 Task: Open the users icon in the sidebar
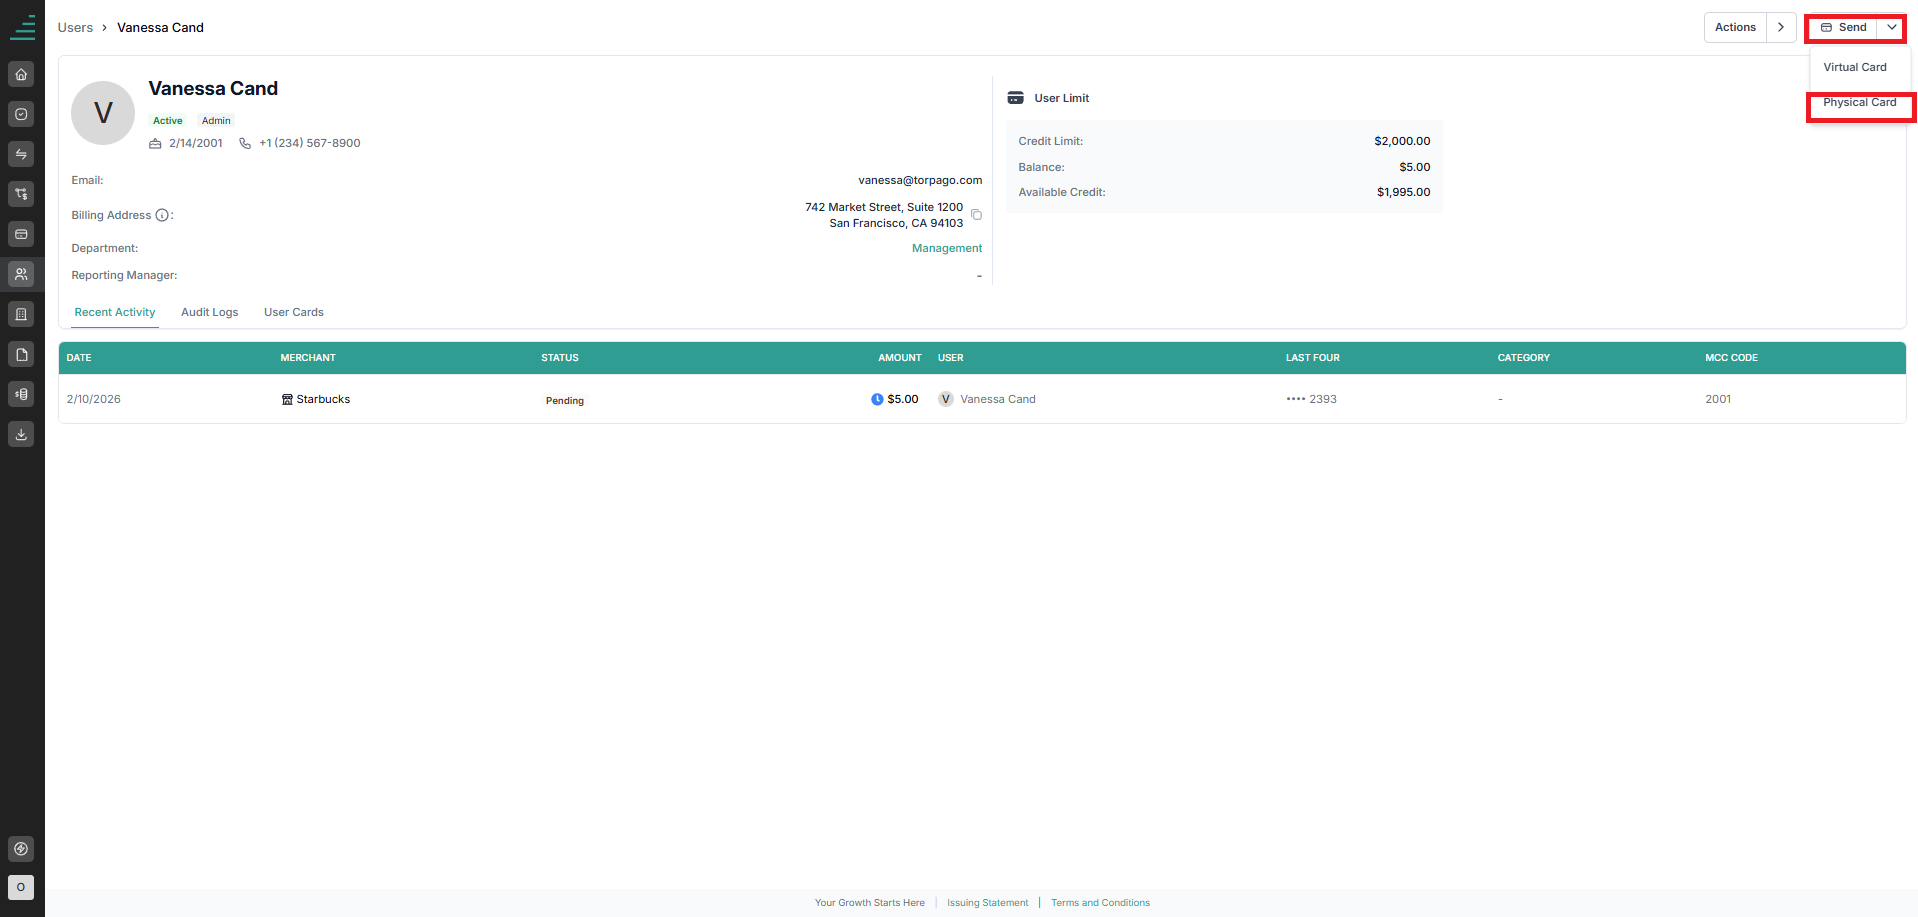pos(21,274)
